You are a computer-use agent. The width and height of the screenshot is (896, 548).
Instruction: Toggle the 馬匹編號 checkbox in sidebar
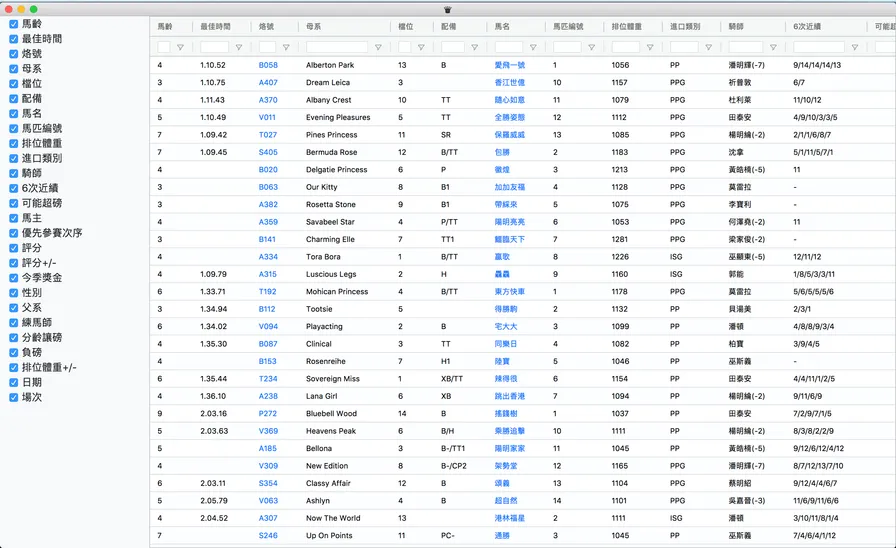tap(14, 129)
